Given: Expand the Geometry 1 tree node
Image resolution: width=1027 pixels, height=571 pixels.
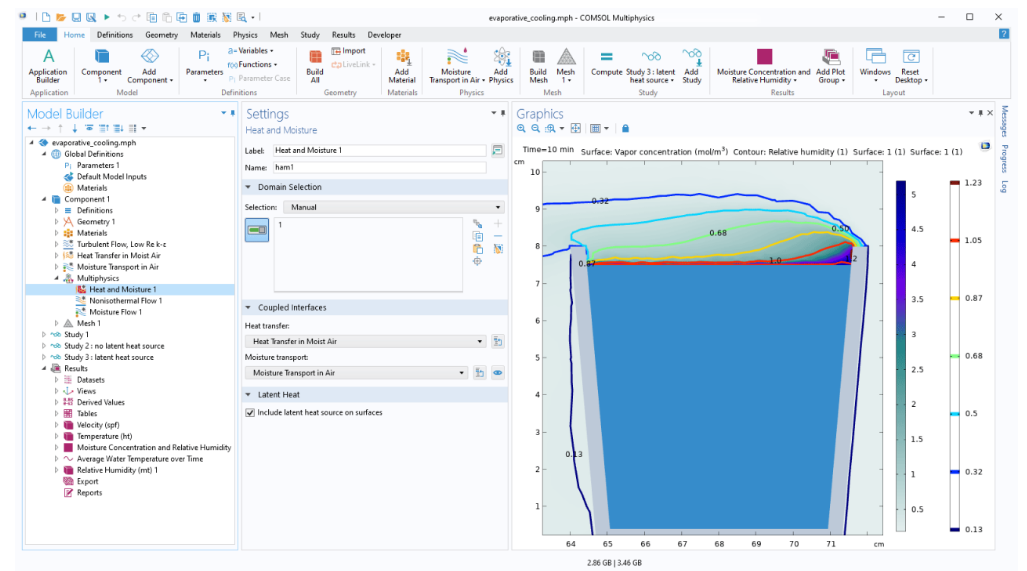Looking at the screenshot, I should [x=56, y=222].
